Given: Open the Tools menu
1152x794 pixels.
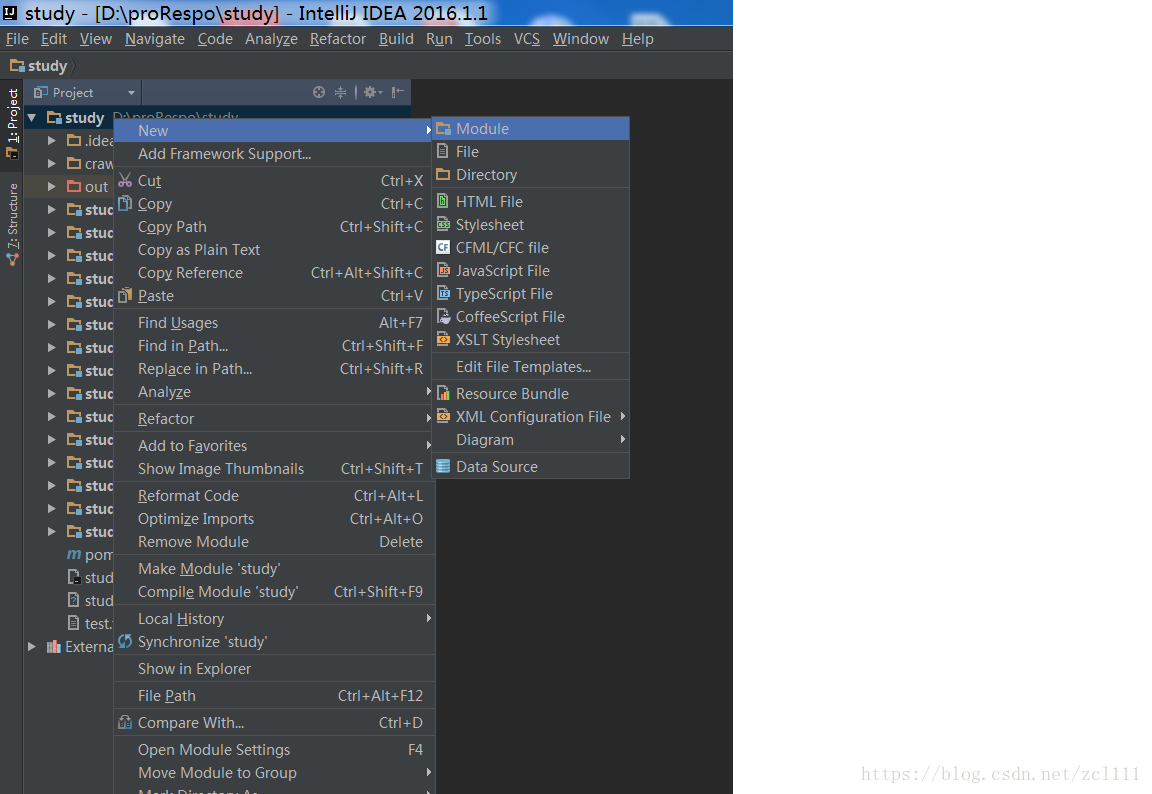Looking at the screenshot, I should pyautogui.click(x=483, y=39).
